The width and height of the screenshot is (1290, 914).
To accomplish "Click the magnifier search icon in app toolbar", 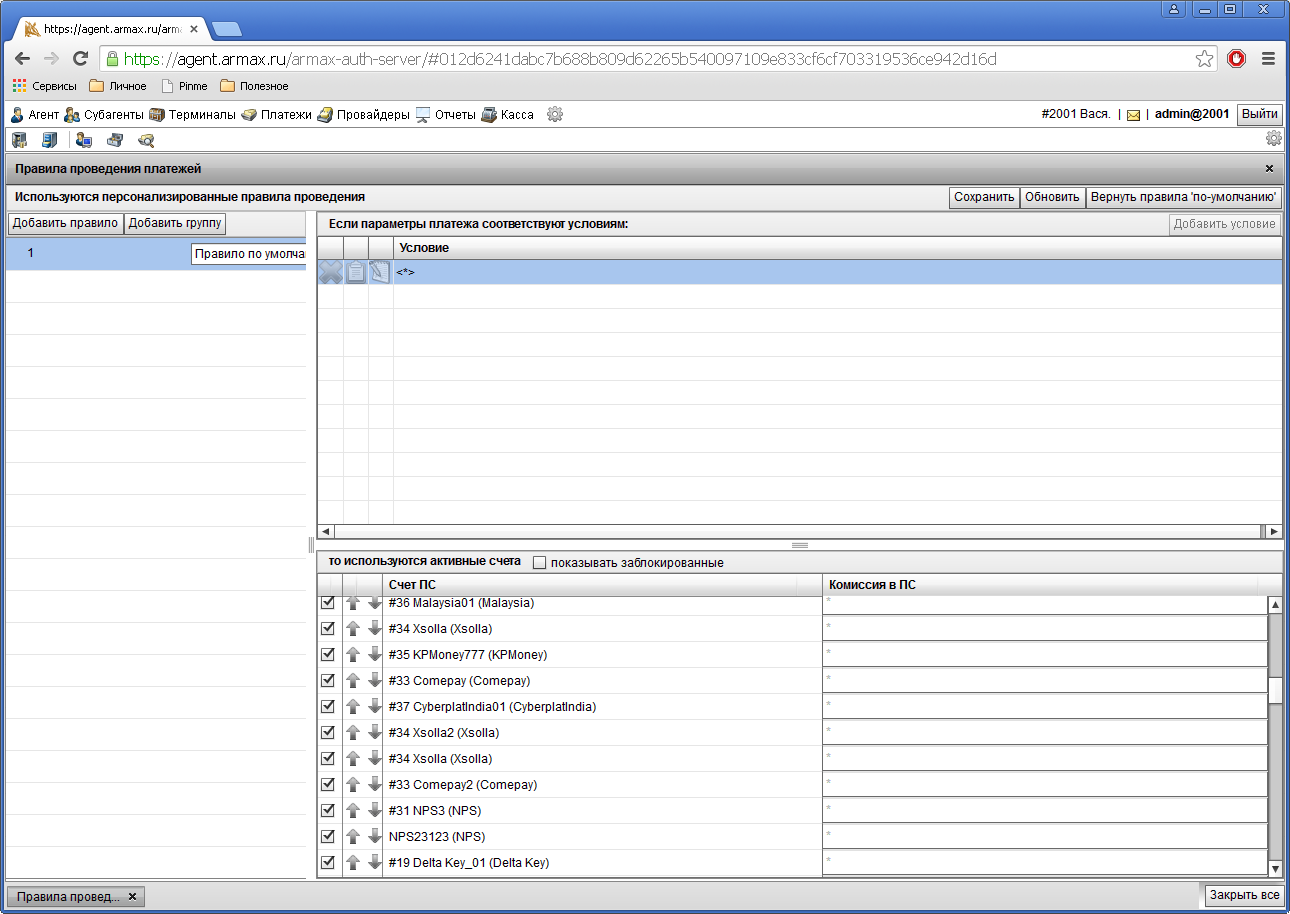I will (146, 140).
